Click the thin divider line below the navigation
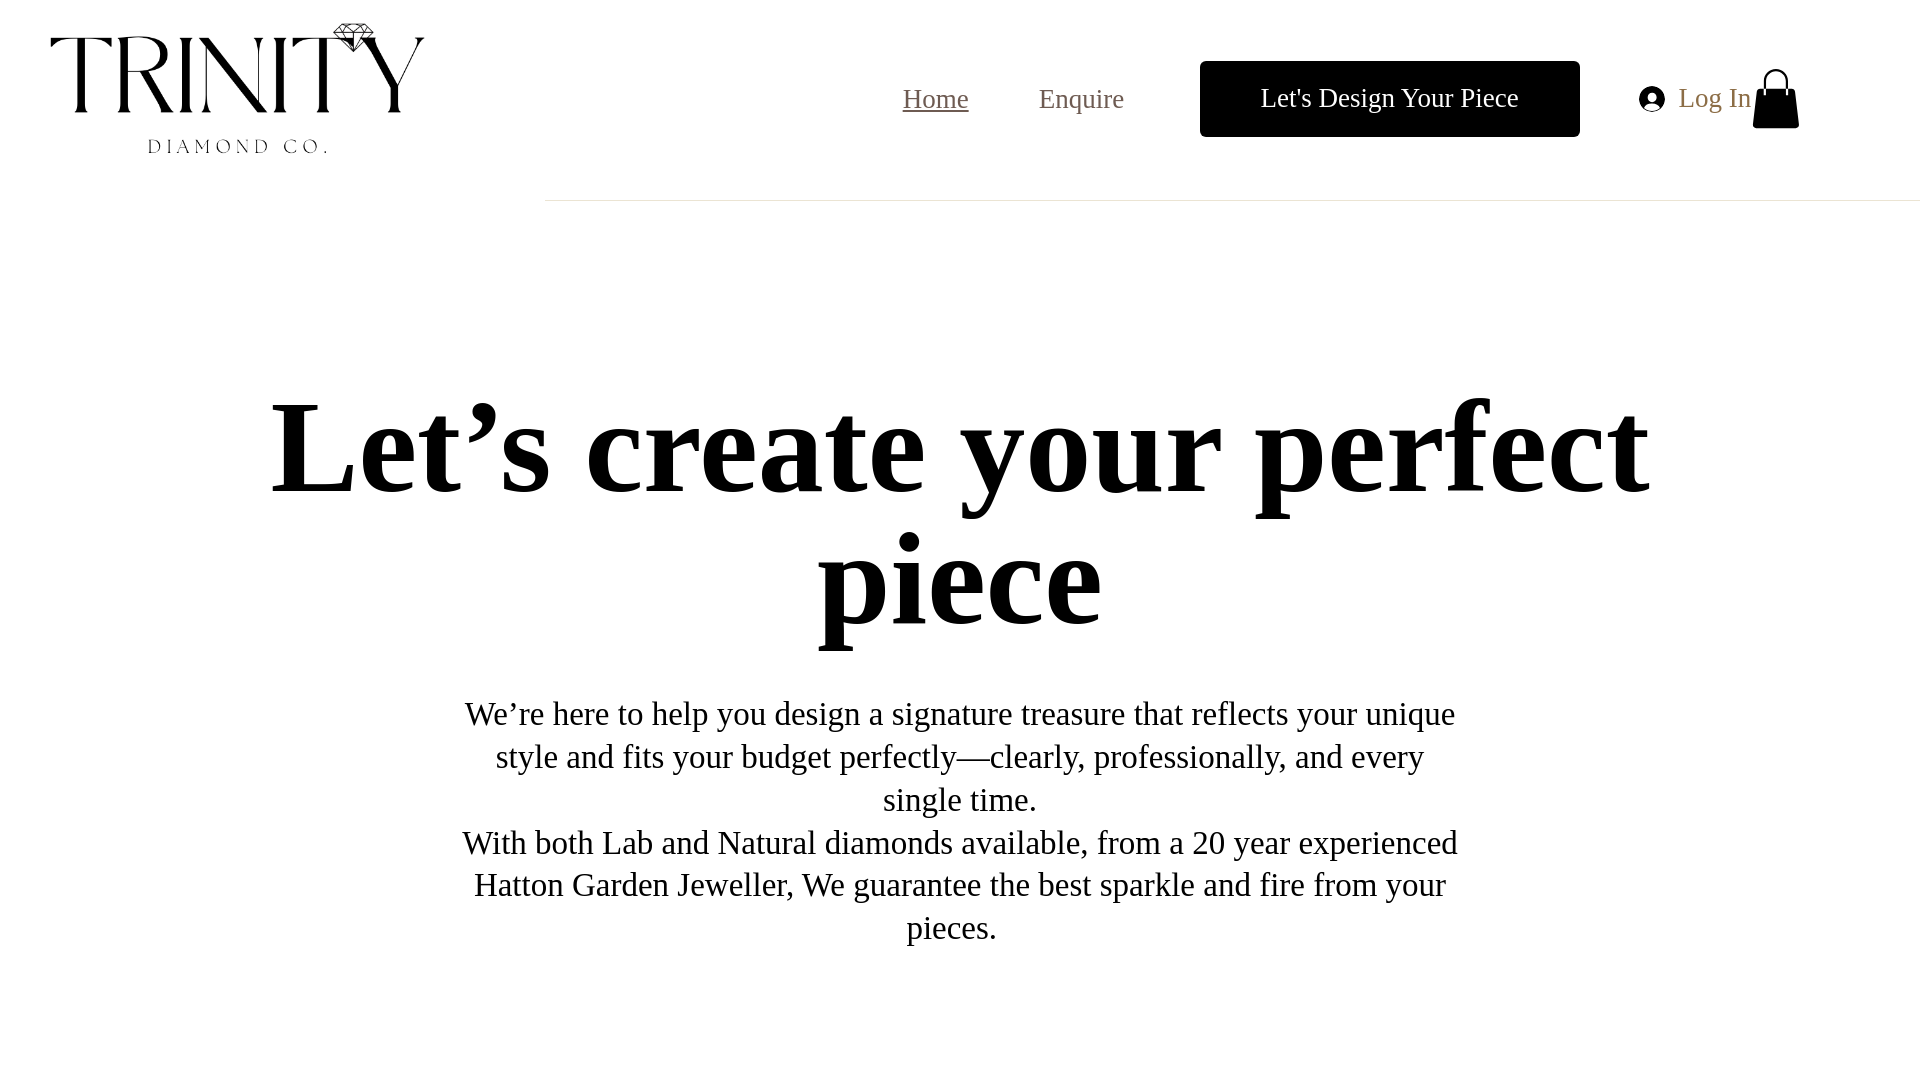 coord(1230,200)
